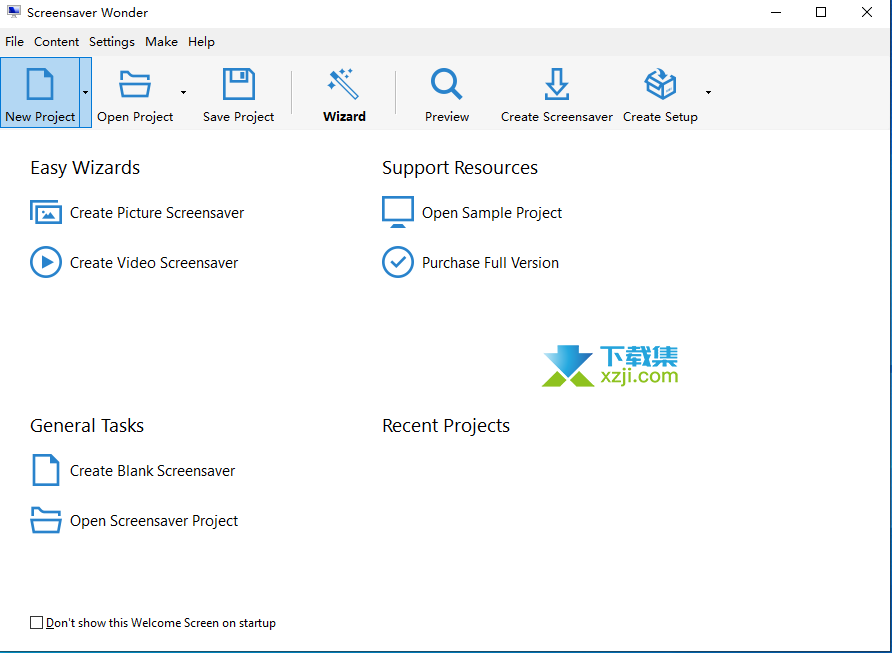Viewport: 892px width, 653px height.
Task: Click the Open Sample Project link
Action: point(492,213)
